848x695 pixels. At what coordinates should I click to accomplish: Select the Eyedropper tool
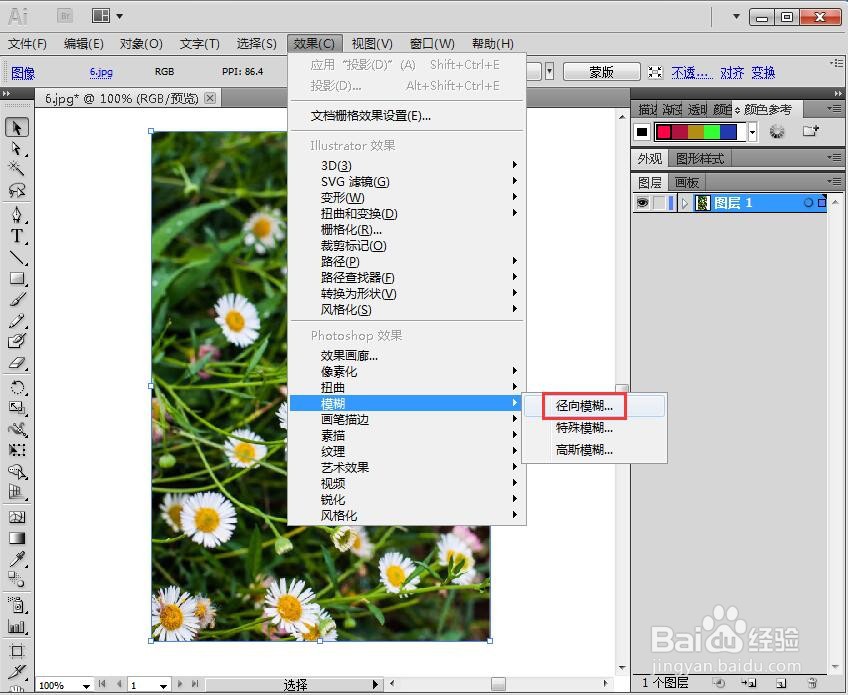point(17,559)
